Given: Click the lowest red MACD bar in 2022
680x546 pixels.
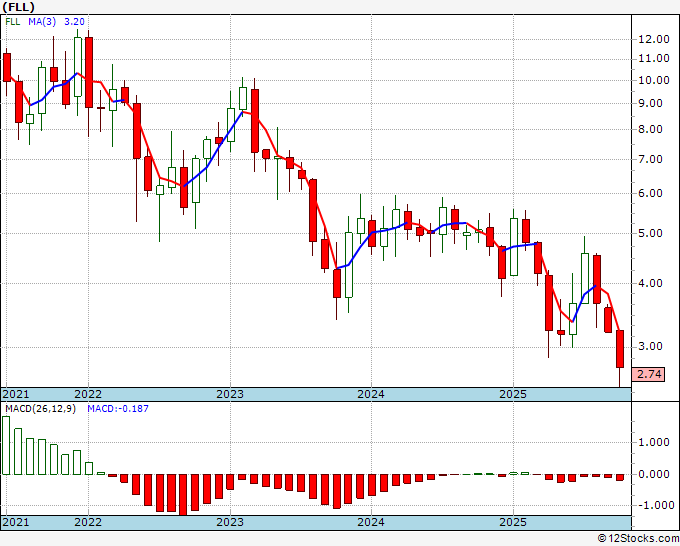Looking at the screenshot, I should pyautogui.click(x=183, y=494).
